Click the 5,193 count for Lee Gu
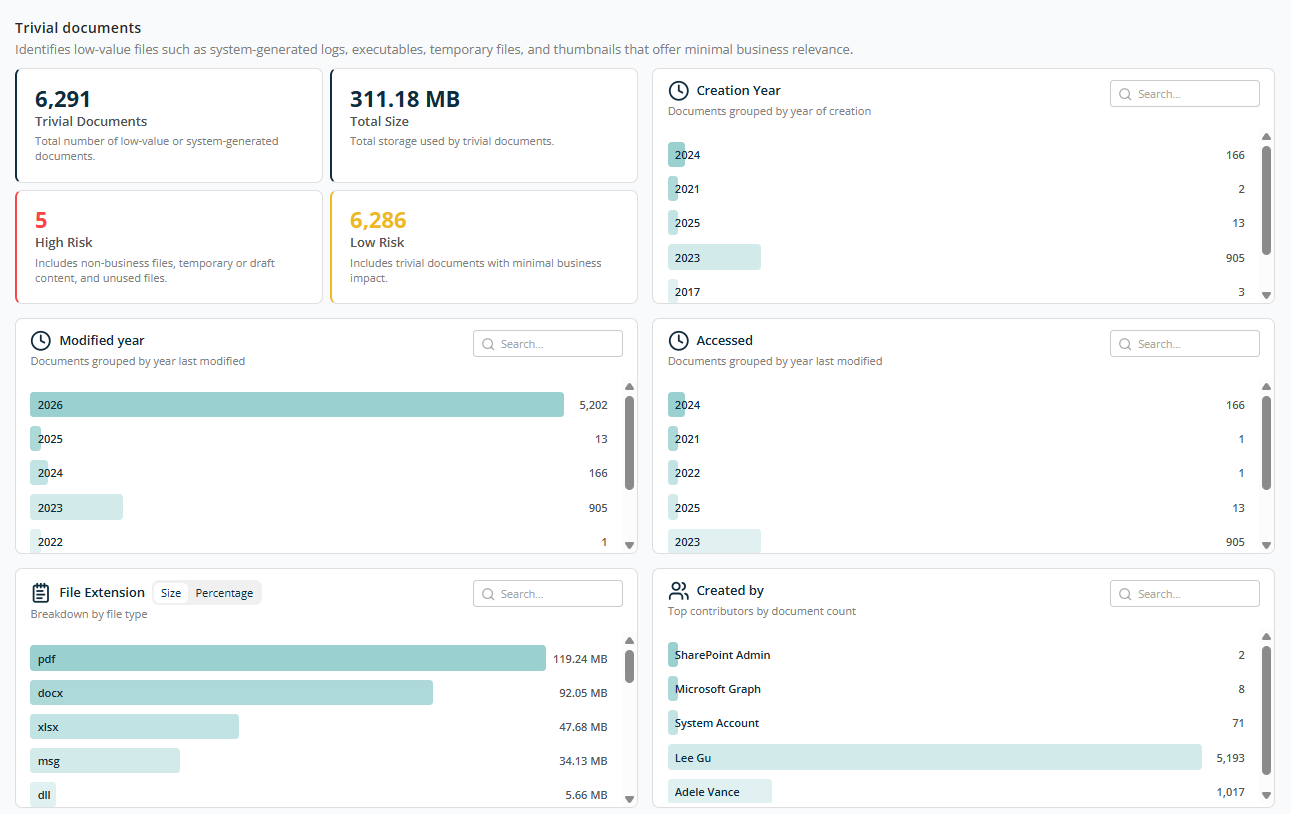The height and width of the screenshot is (814, 1291). pos(1230,758)
